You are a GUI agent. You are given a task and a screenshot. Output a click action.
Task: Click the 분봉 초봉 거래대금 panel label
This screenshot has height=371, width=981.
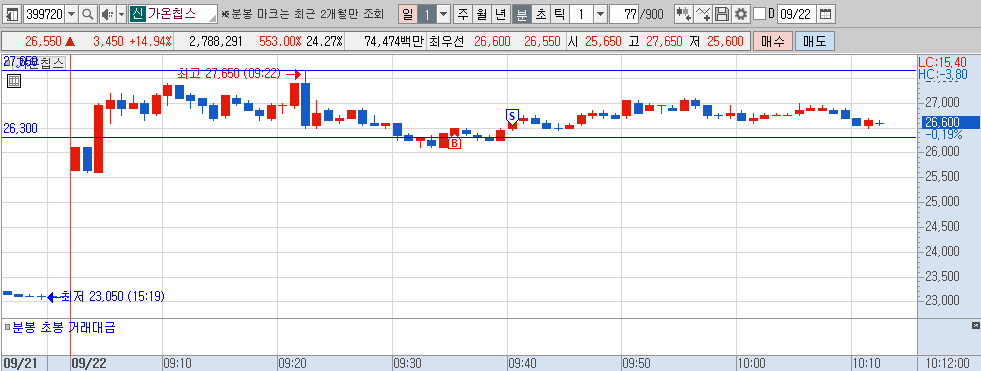(63, 327)
